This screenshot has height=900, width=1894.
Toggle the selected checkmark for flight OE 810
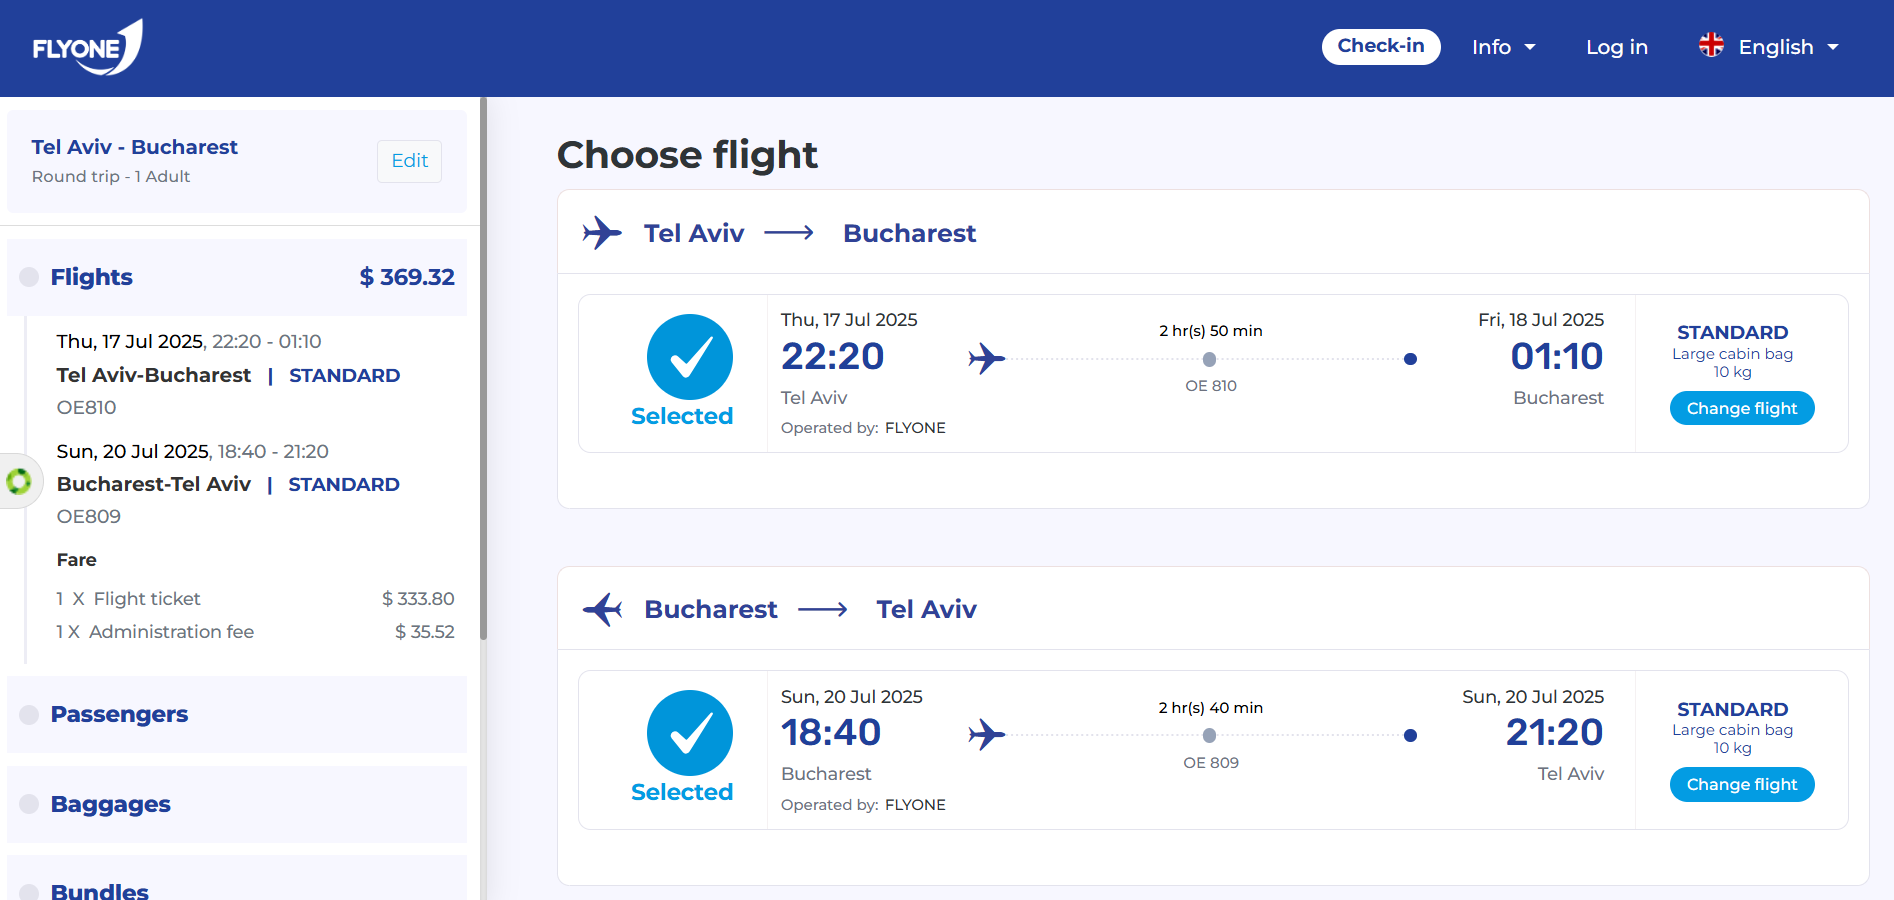tap(689, 357)
